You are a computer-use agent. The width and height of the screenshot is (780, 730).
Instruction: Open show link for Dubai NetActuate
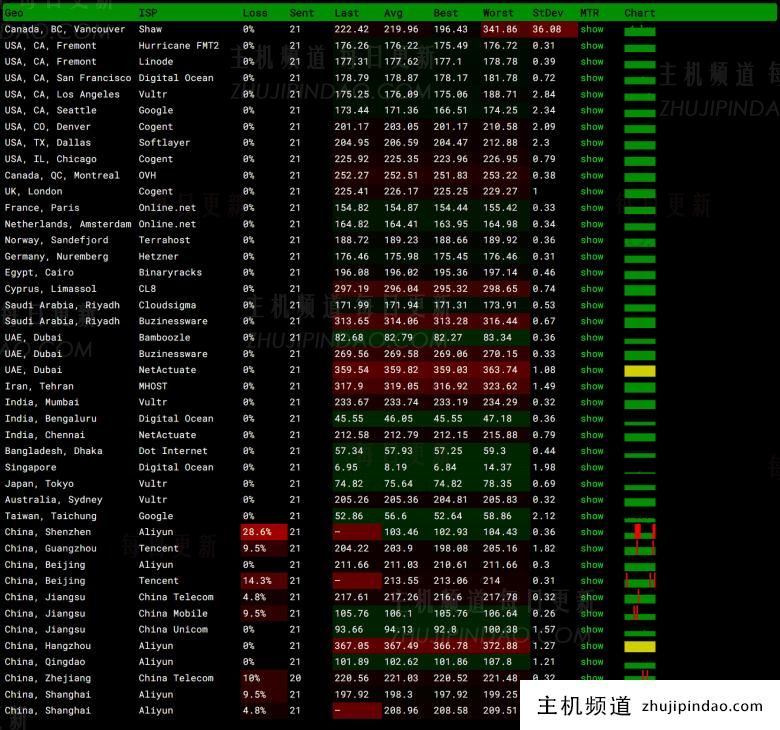[591, 370]
